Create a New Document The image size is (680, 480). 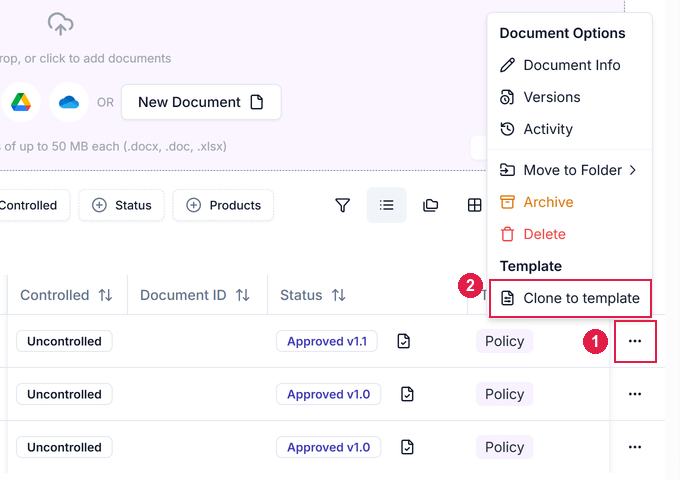pyautogui.click(x=201, y=102)
